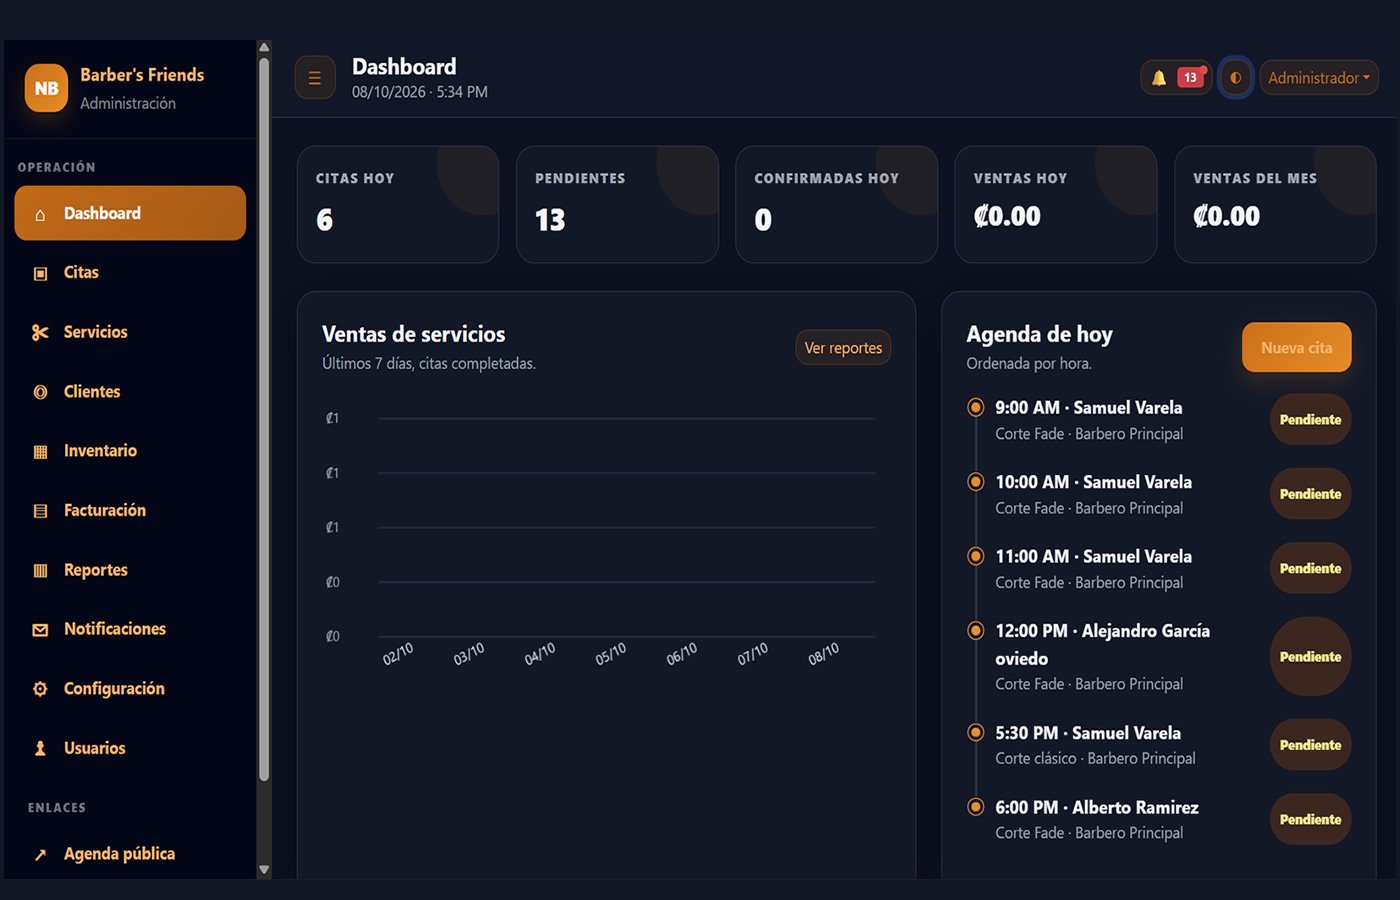1400x900 pixels.
Task: Click the Citas calendar icon
Action: [40, 273]
